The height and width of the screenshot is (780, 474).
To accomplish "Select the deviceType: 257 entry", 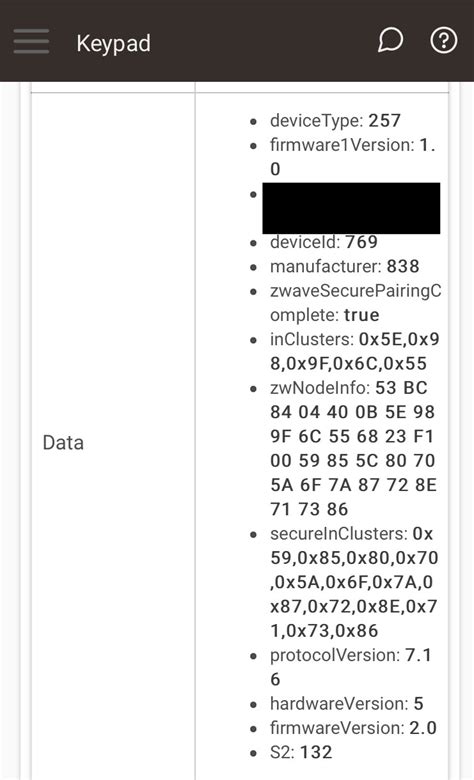I will pyautogui.click(x=335, y=120).
